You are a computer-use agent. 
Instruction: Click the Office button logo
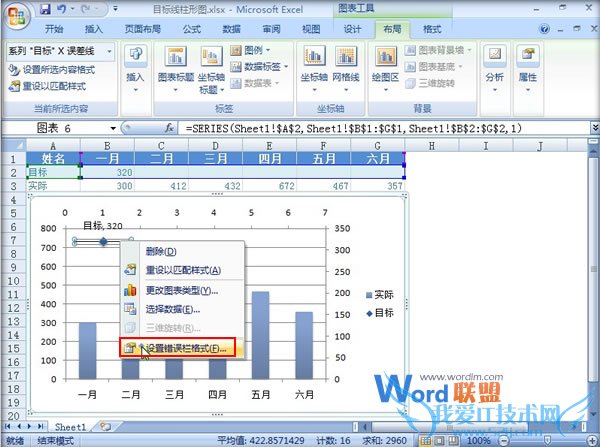tap(17, 15)
